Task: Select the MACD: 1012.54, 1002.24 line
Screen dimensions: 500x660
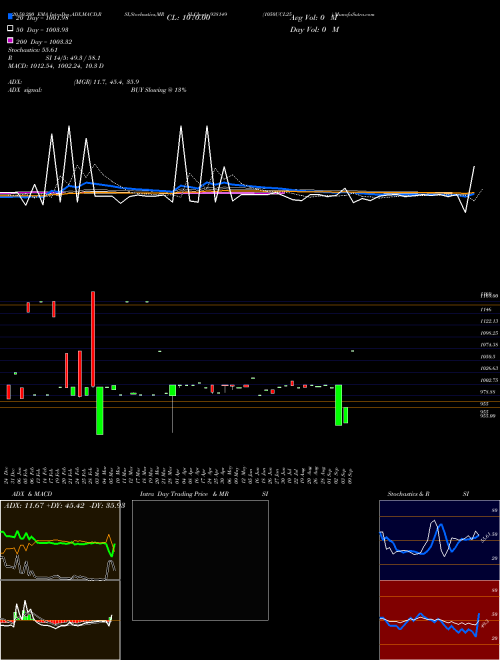Action: (56, 66)
